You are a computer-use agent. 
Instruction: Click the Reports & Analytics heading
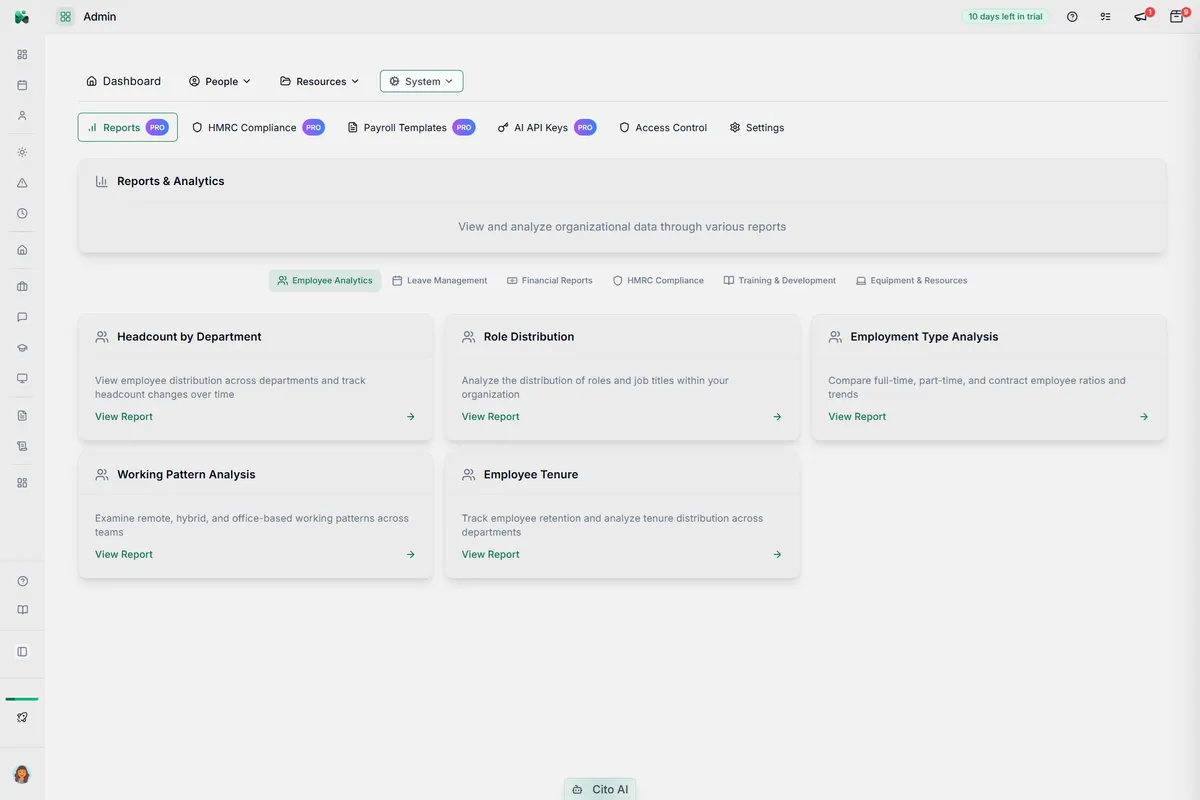171,181
